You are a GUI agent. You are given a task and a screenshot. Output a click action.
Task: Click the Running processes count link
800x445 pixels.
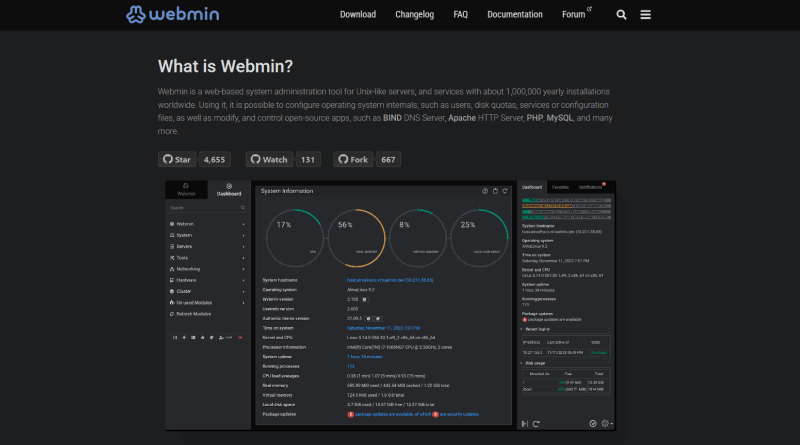point(351,366)
